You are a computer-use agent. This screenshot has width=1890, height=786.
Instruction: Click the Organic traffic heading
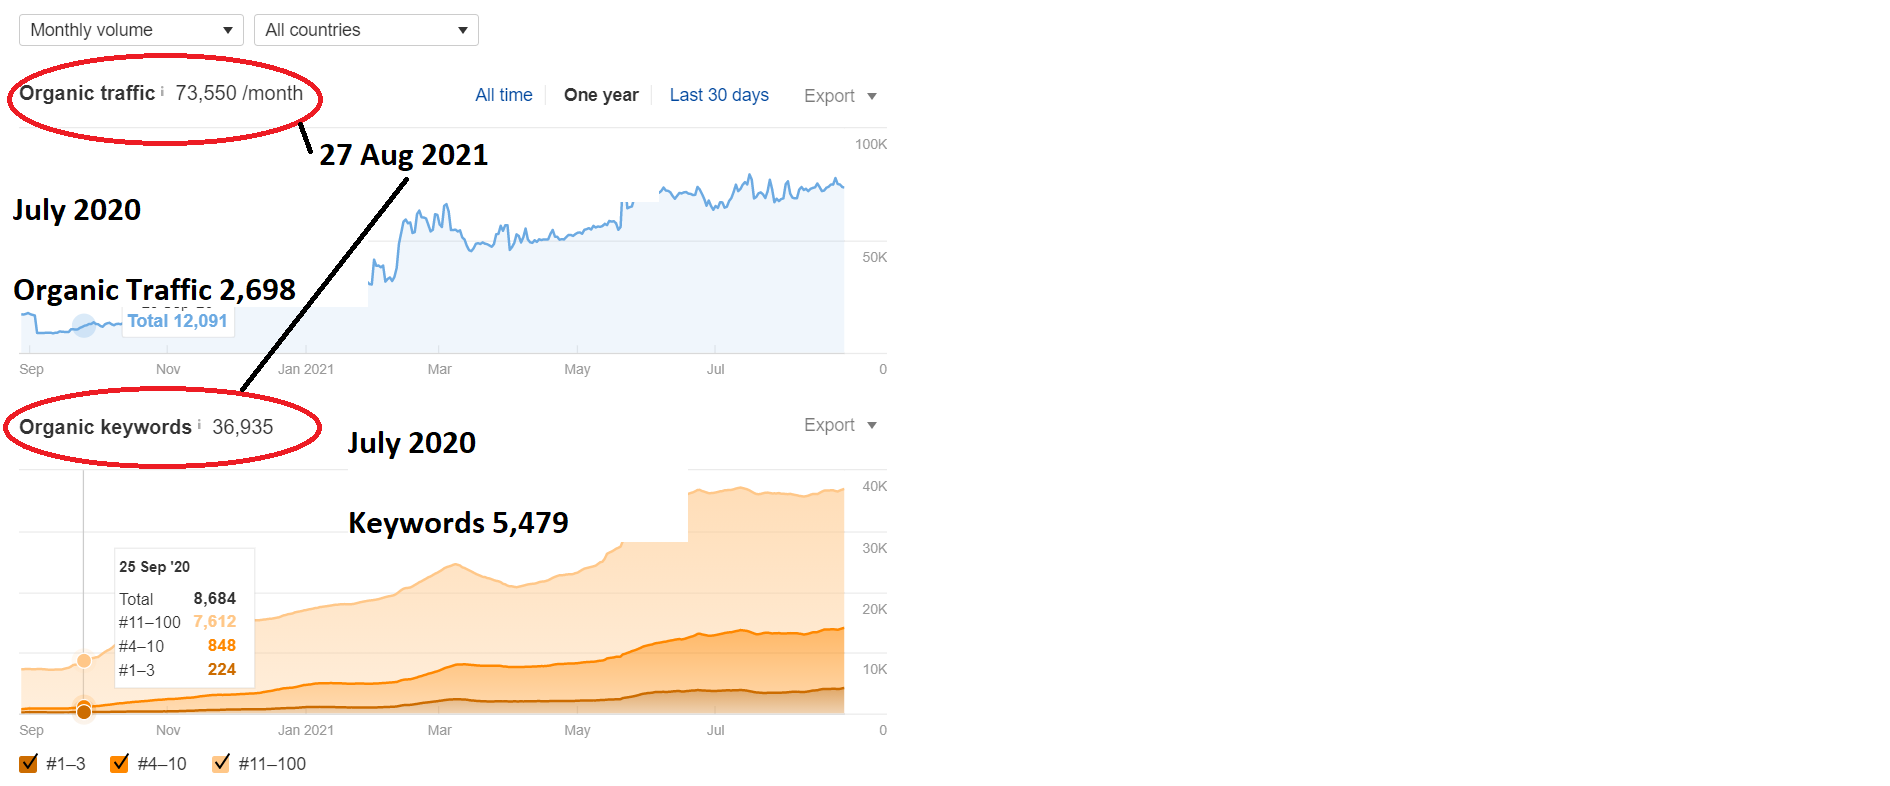87,93
